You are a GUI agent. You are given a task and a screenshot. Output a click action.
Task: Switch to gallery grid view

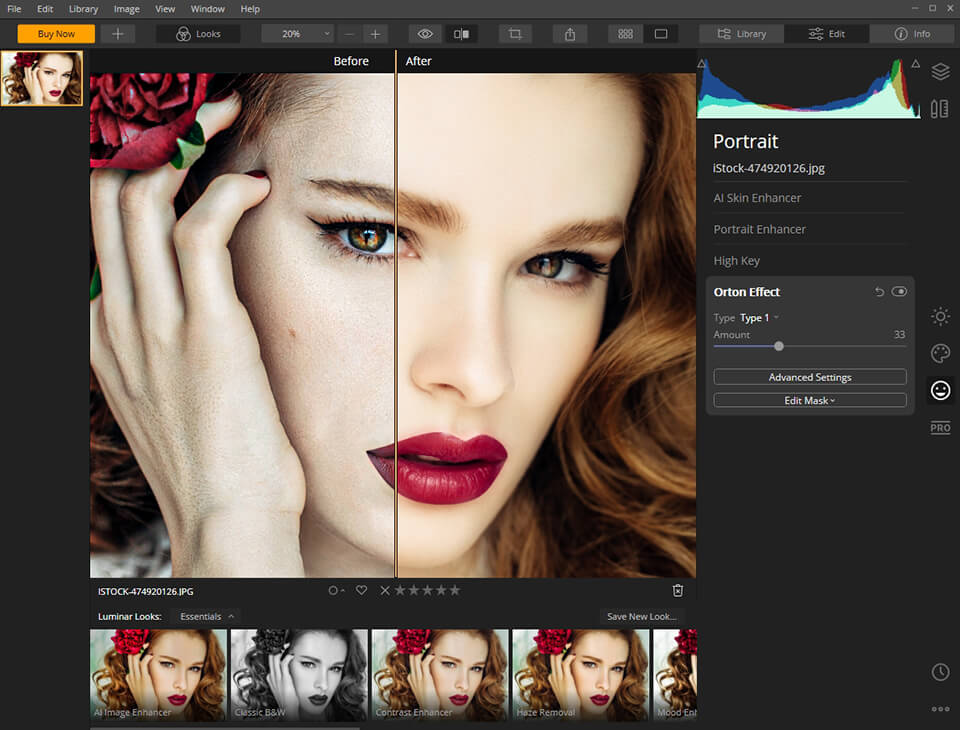point(624,33)
